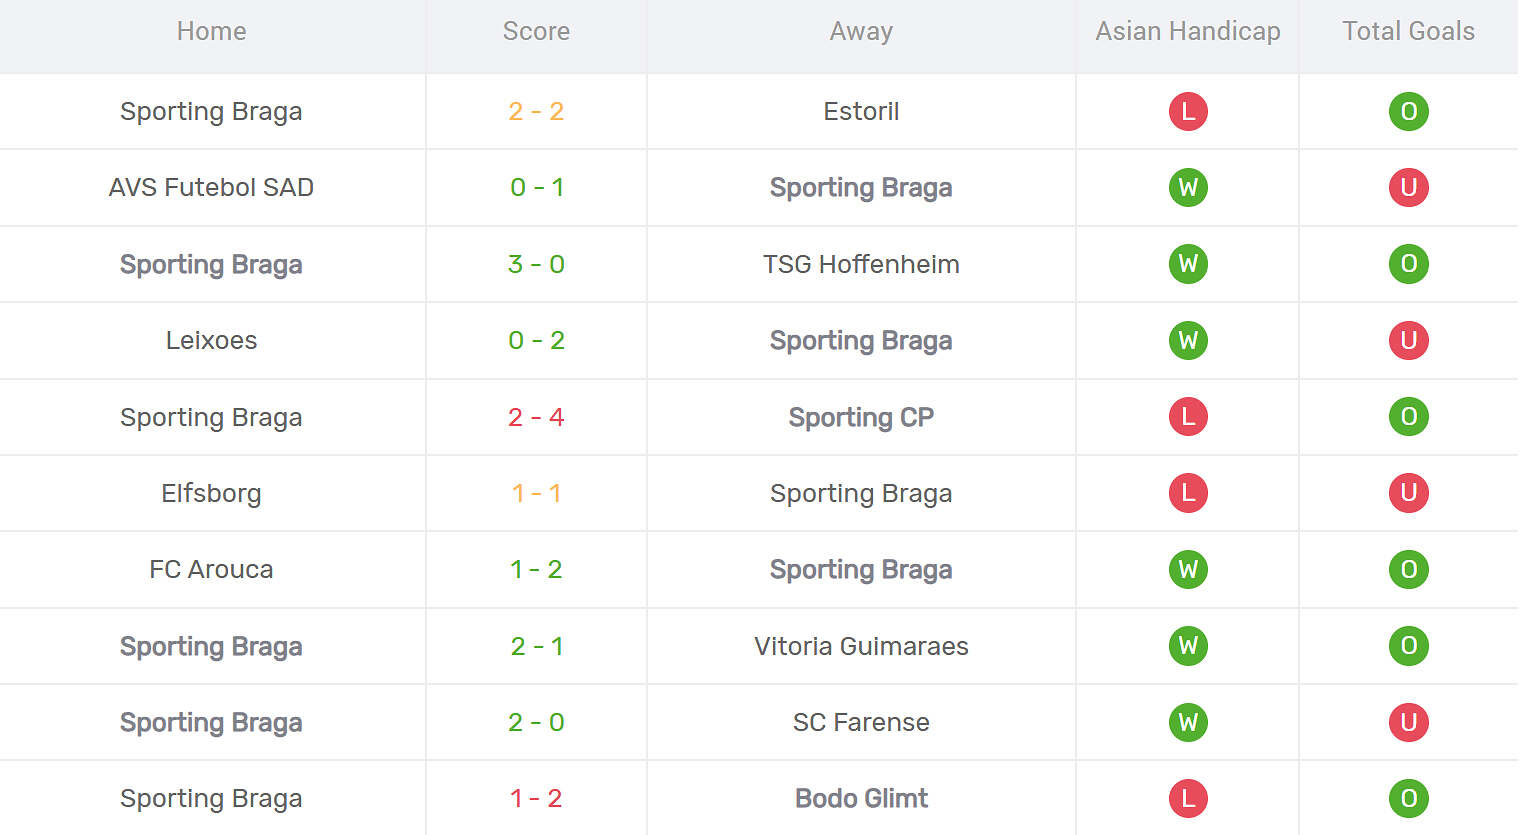Screen dimensions: 1521x835
Task: Click the U total goals badge for Leixoes match
Action: 1408,340
